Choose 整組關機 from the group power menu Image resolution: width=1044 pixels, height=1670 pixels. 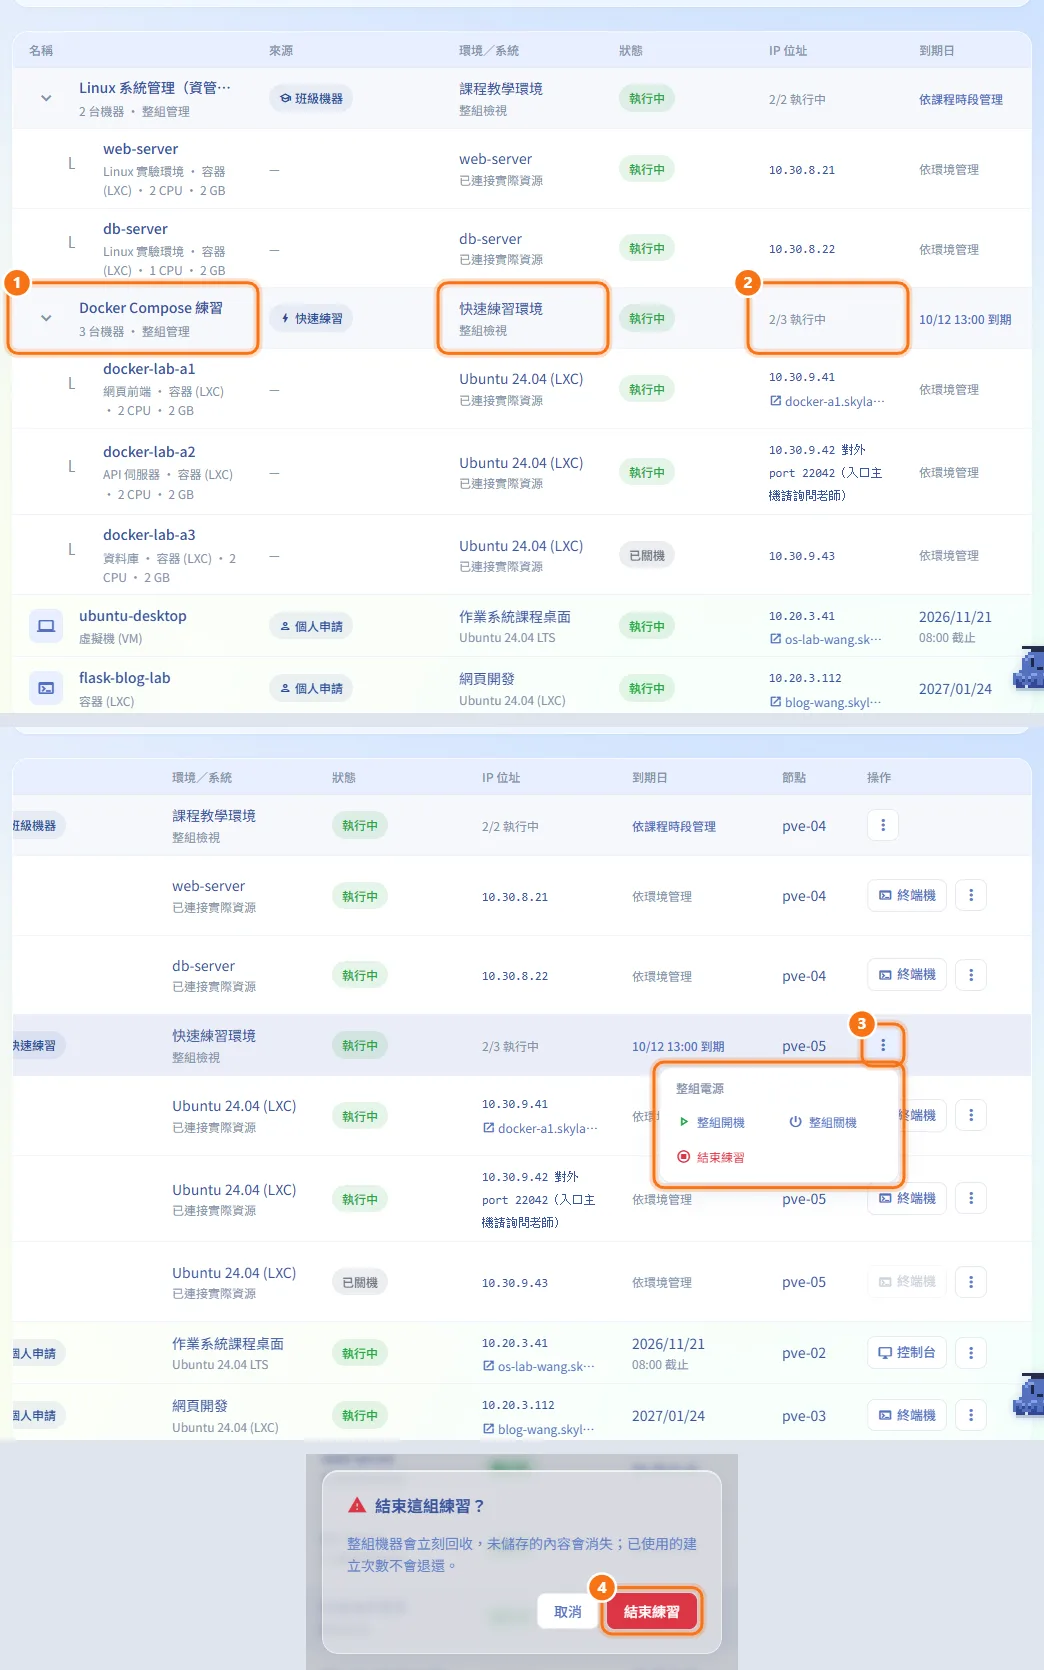click(x=823, y=1122)
